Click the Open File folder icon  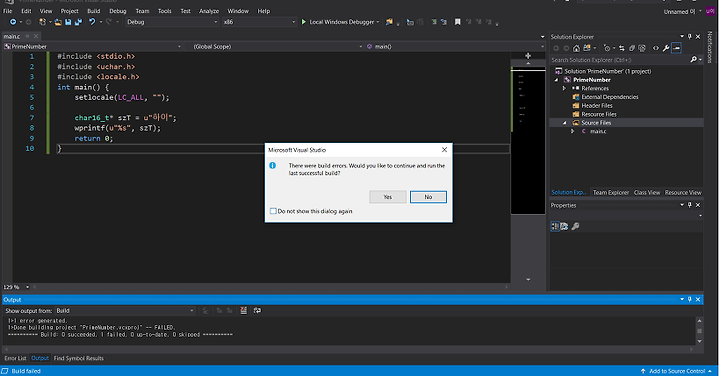58,22
